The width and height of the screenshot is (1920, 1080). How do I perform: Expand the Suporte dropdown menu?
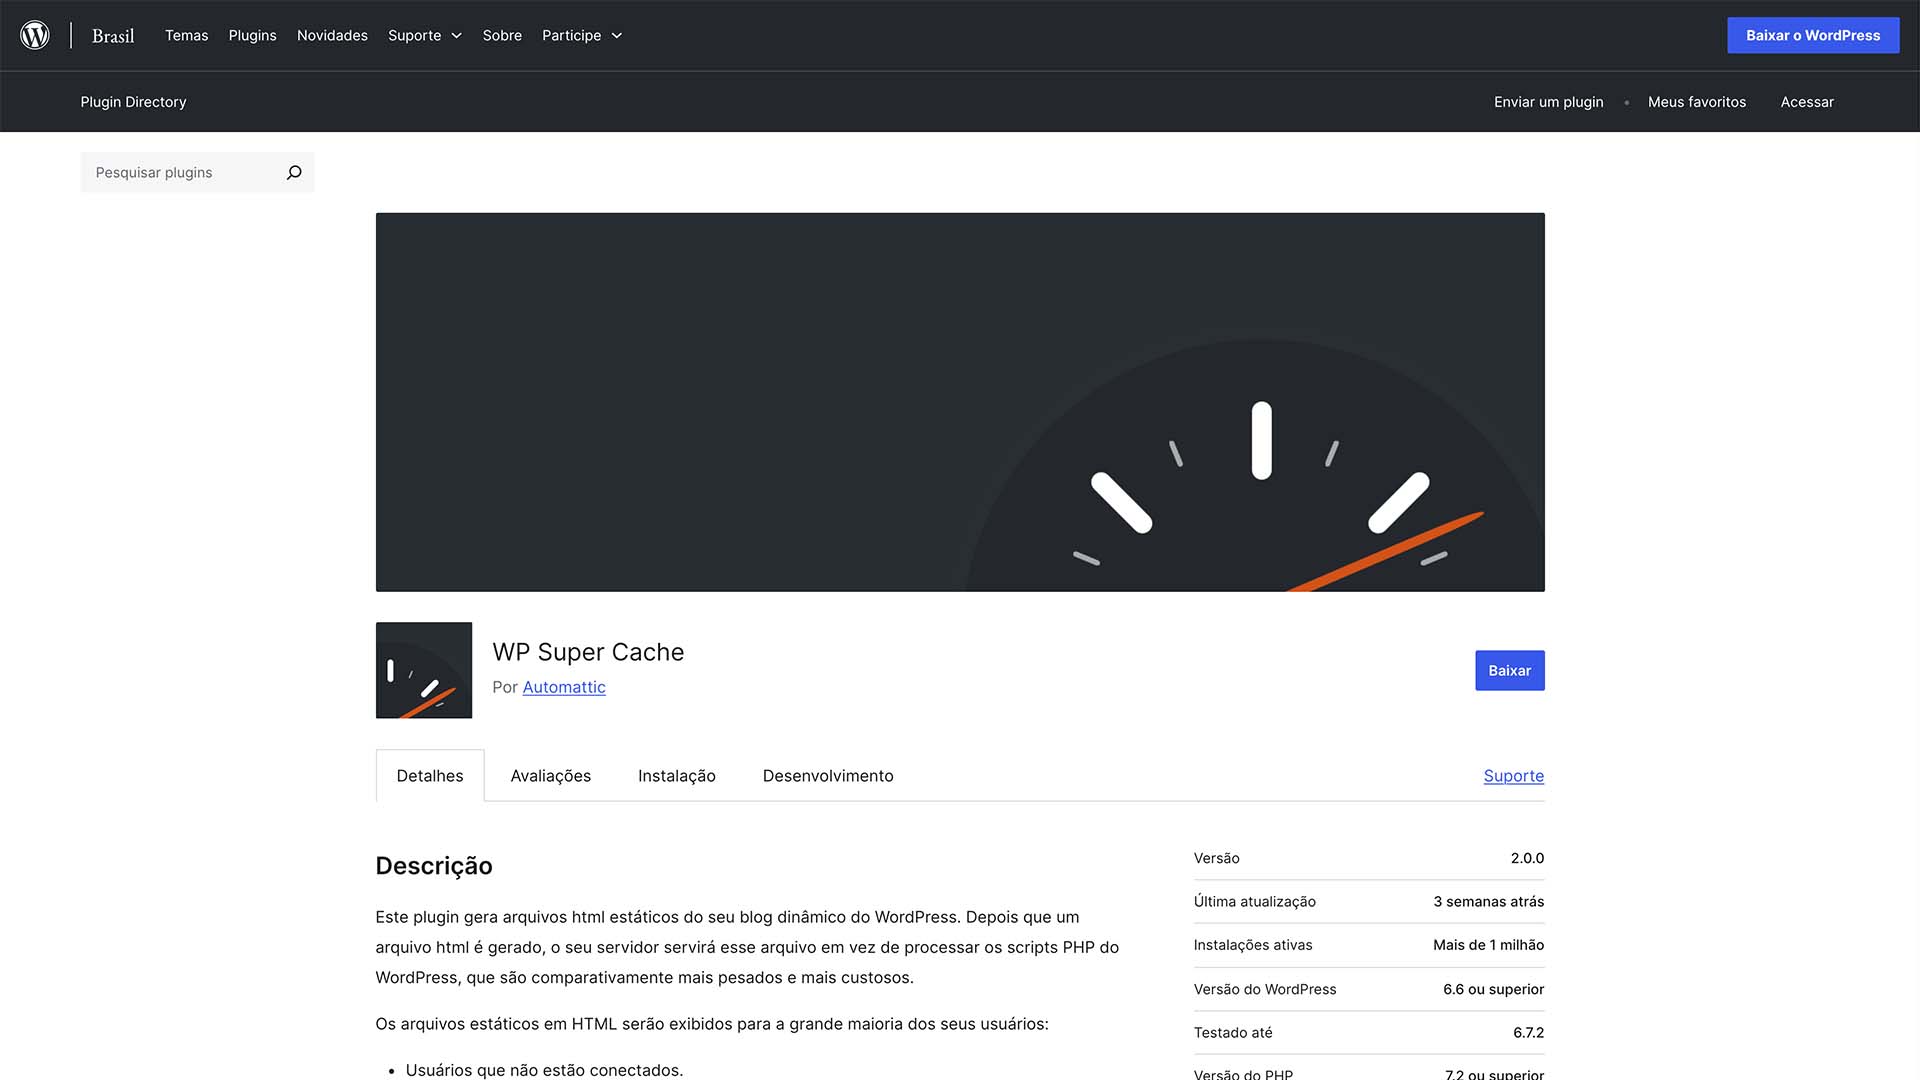pos(425,35)
